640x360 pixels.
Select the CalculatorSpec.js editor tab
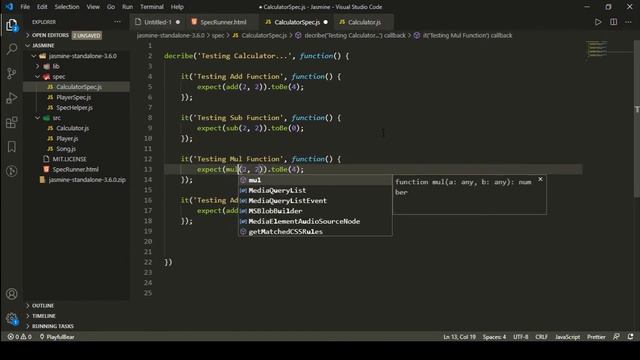point(296,22)
